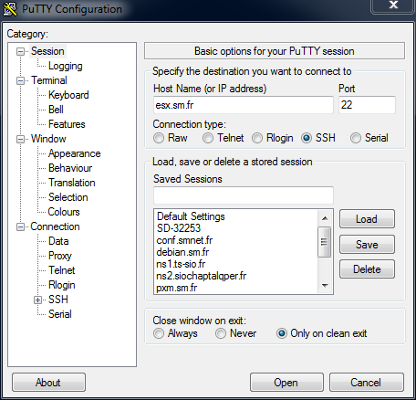Open the Connection category
The height and width of the screenshot is (400, 416).
click(55, 227)
